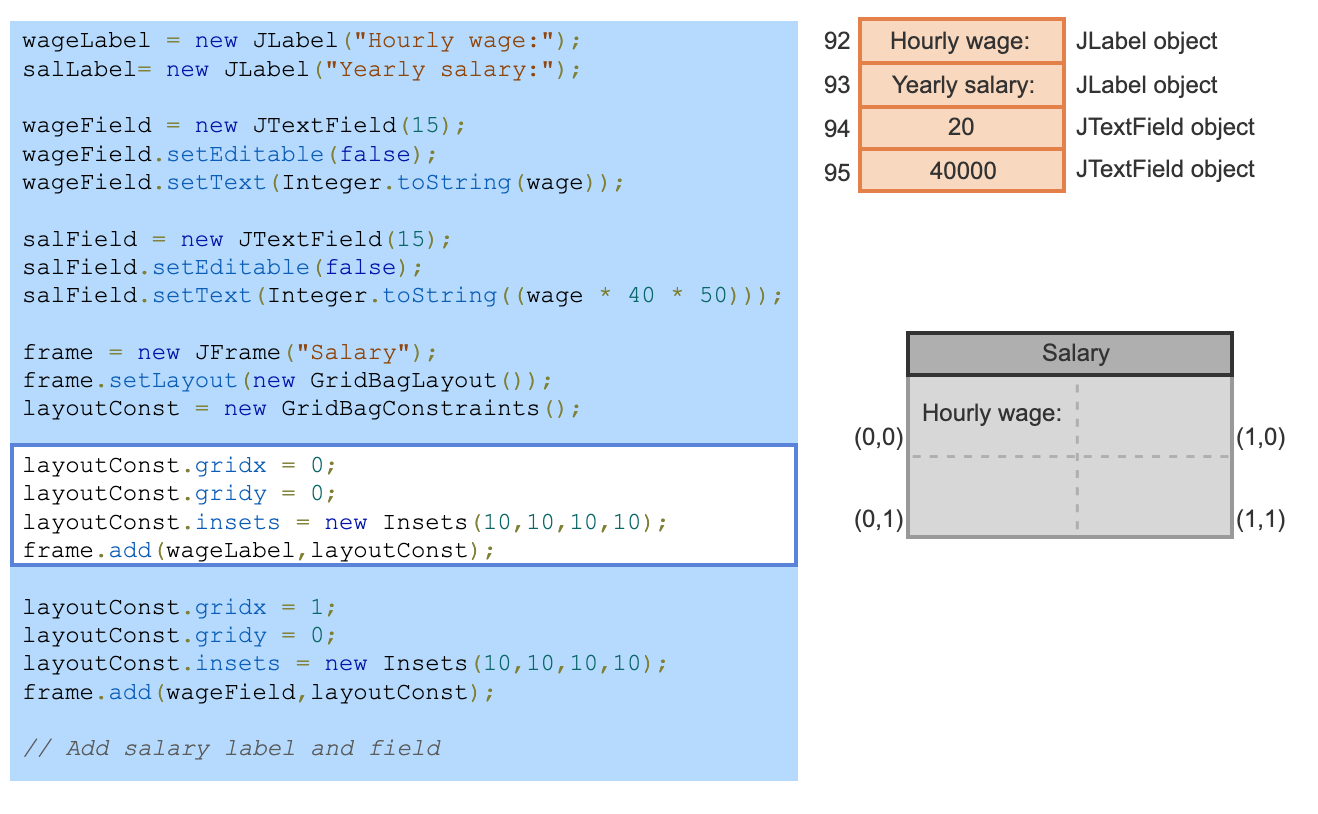
Task: Click frame.setLayout(new GridBagLayout()) line
Action: pos(287,380)
